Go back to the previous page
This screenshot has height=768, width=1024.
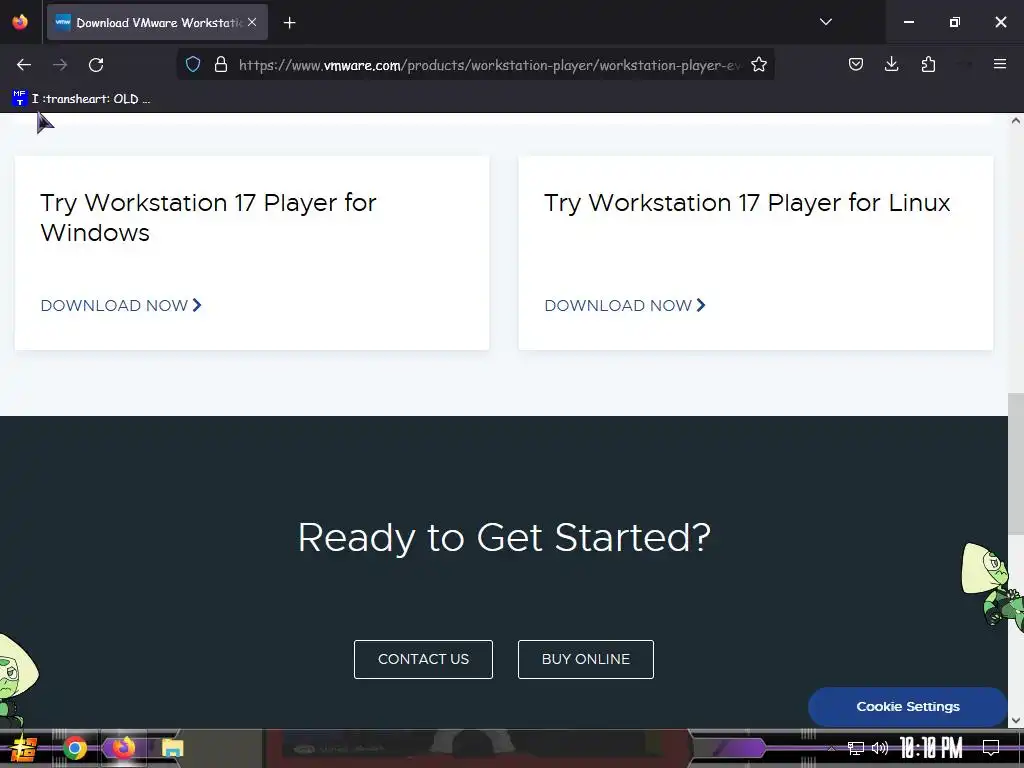point(24,65)
